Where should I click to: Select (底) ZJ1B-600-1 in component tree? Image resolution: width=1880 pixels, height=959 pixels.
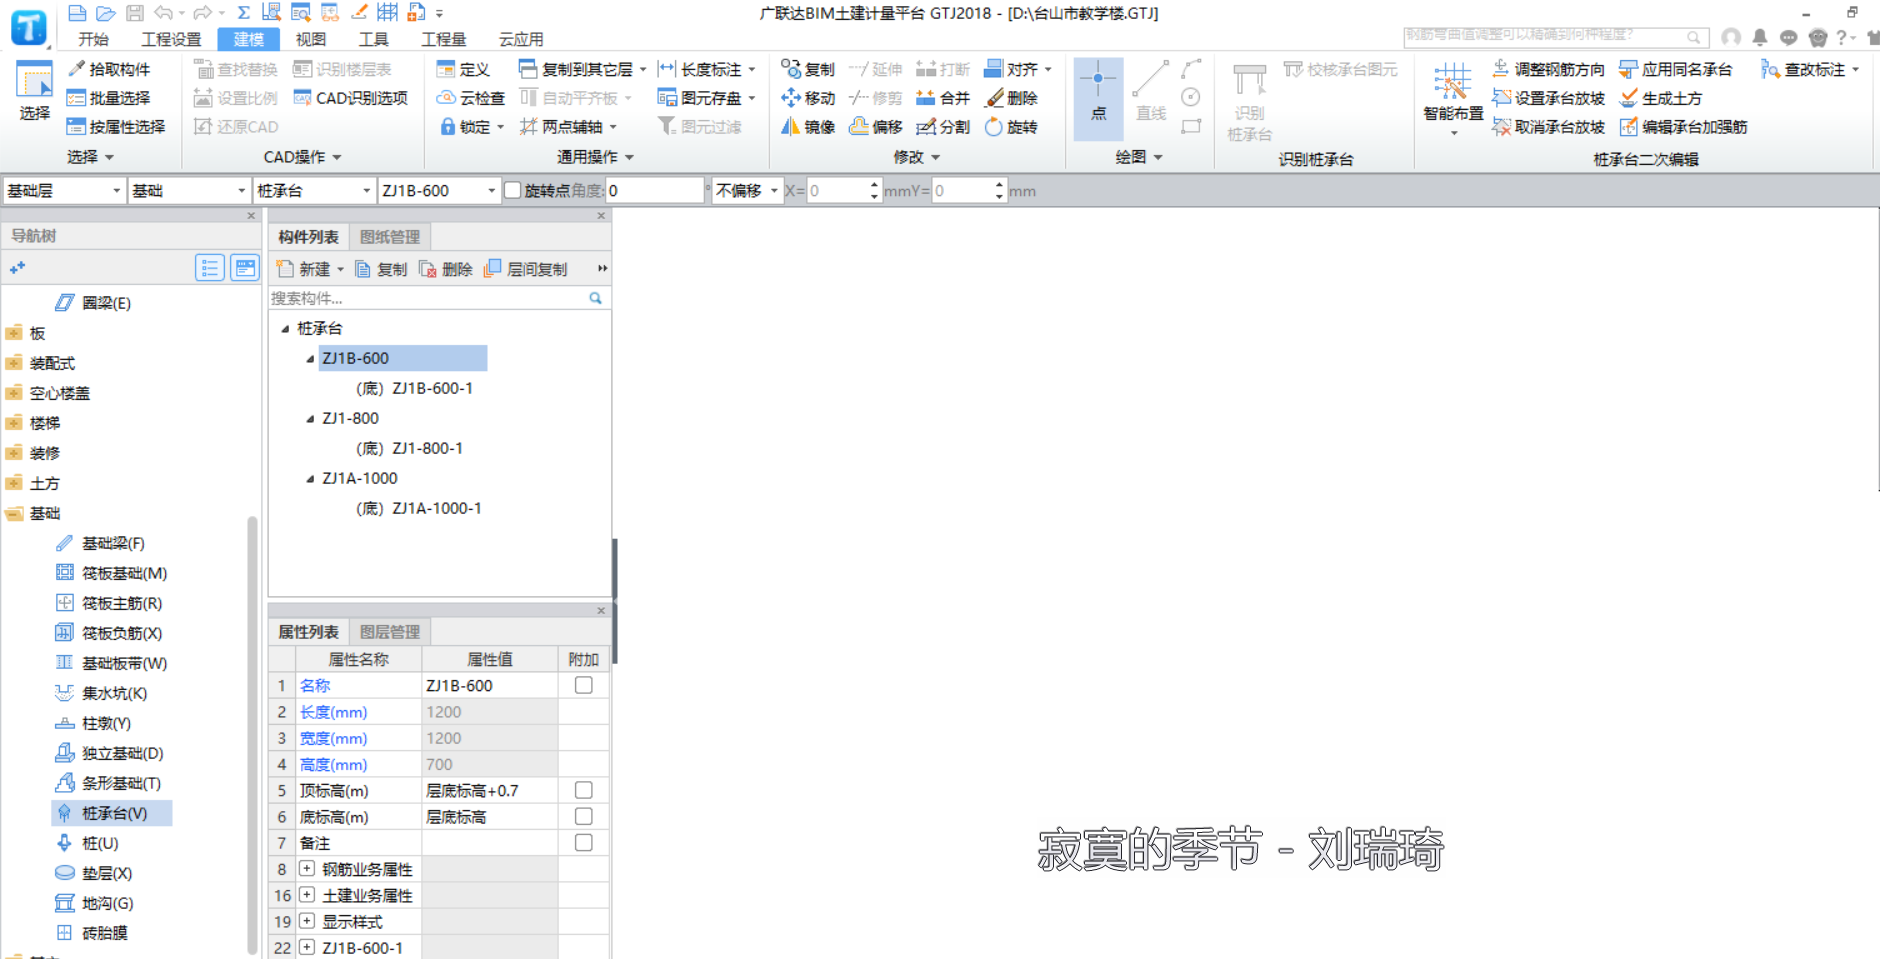pos(415,388)
